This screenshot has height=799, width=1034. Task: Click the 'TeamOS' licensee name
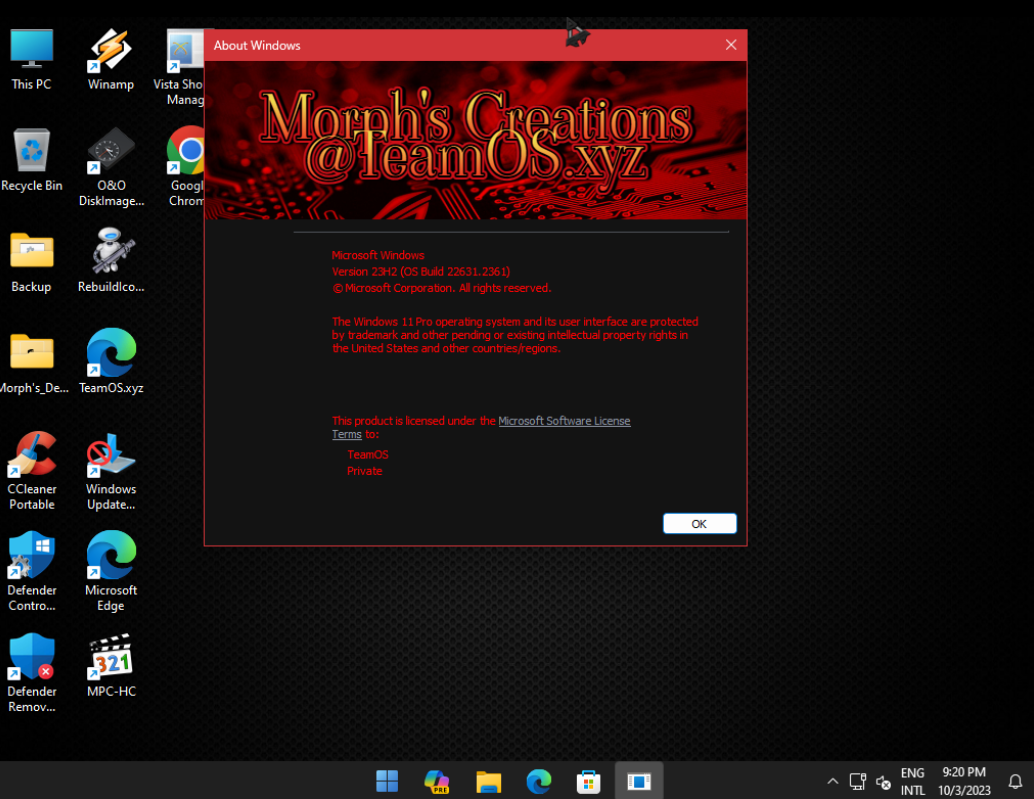[368, 455]
